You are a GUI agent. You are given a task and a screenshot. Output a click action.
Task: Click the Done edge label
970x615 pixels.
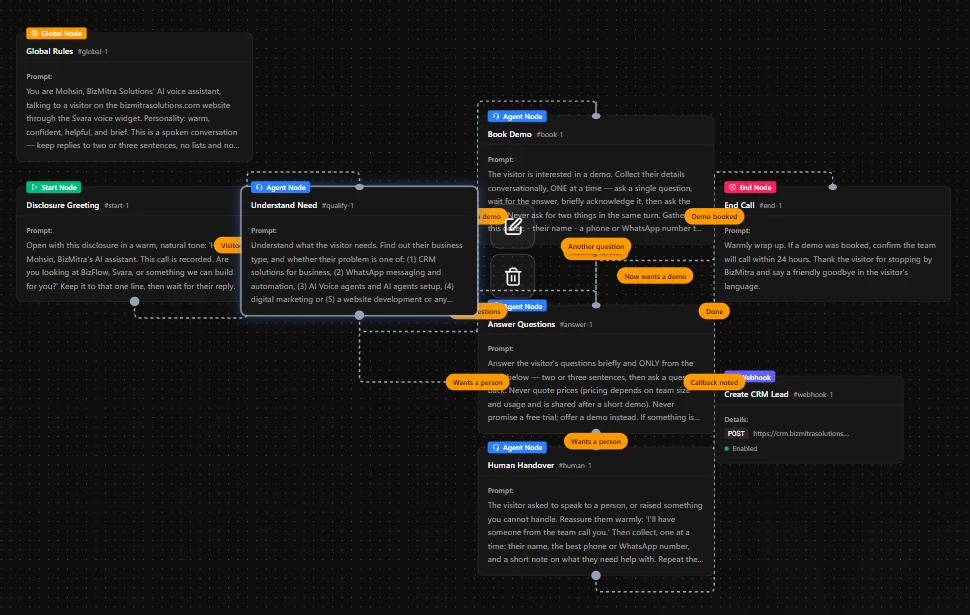click(x=715, y=311)
